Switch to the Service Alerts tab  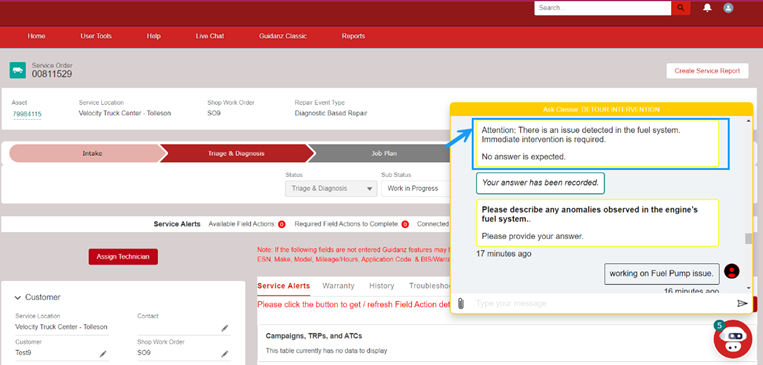284,286
